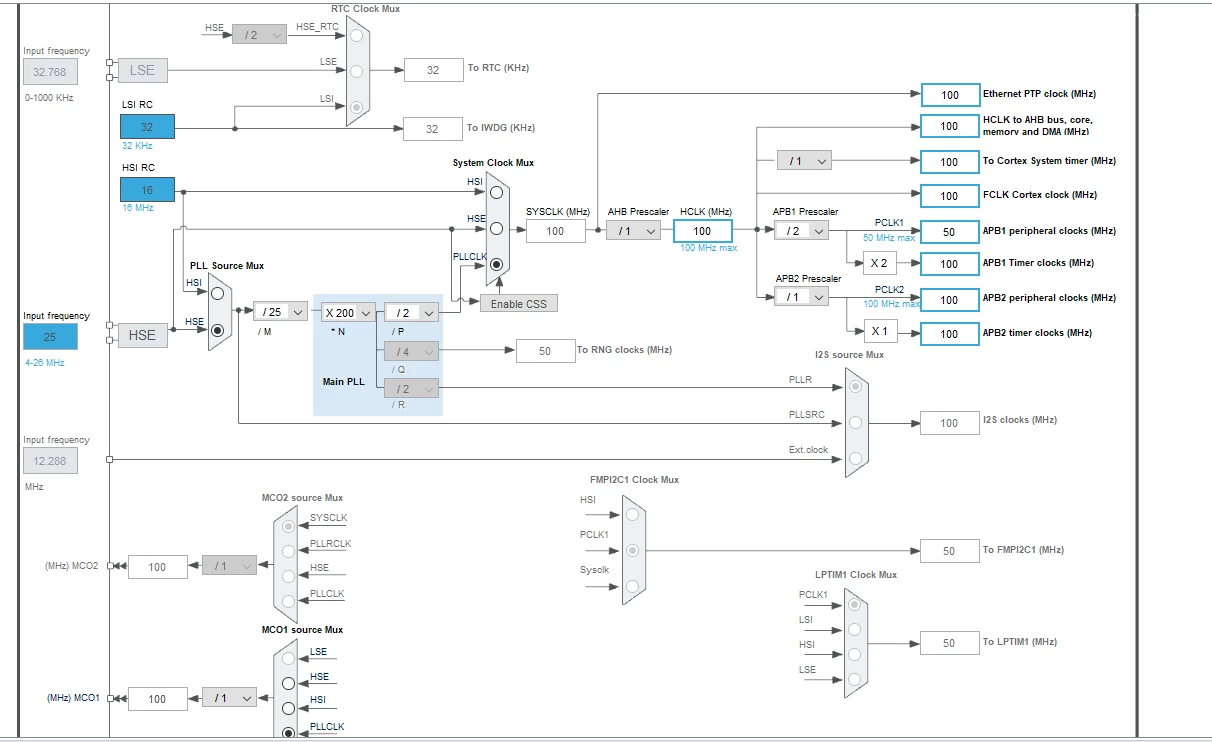Pick PLLCLK in MCO2 source Mux
This screenshot has height=742, width=1212.
(x=289, y=601)
